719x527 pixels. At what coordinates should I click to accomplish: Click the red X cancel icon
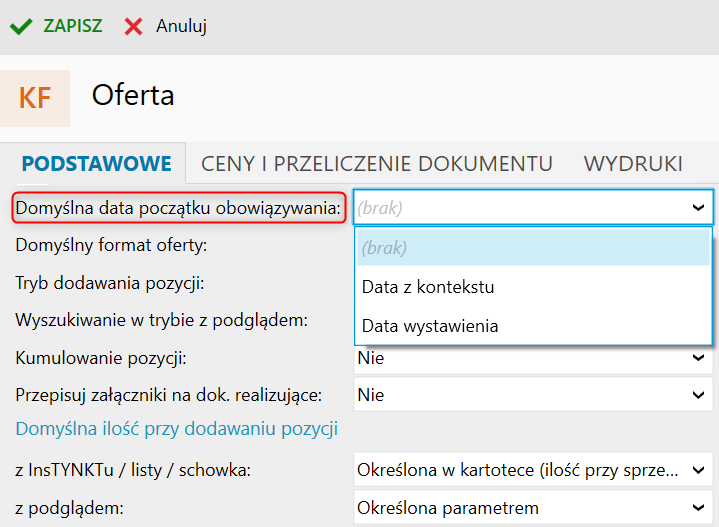coord(133,27)
